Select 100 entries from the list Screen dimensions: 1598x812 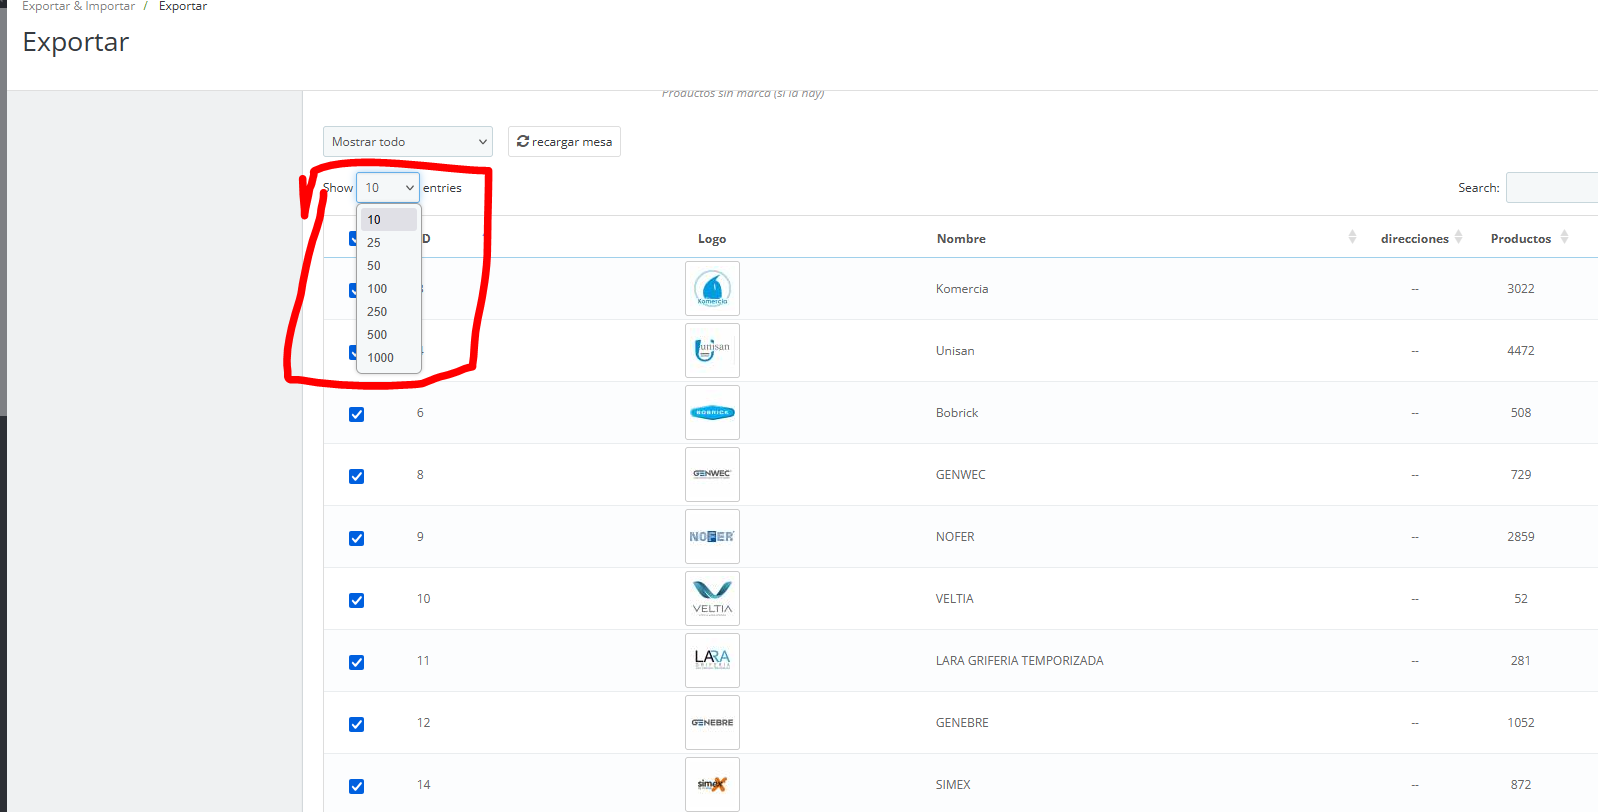click(377, 289)
